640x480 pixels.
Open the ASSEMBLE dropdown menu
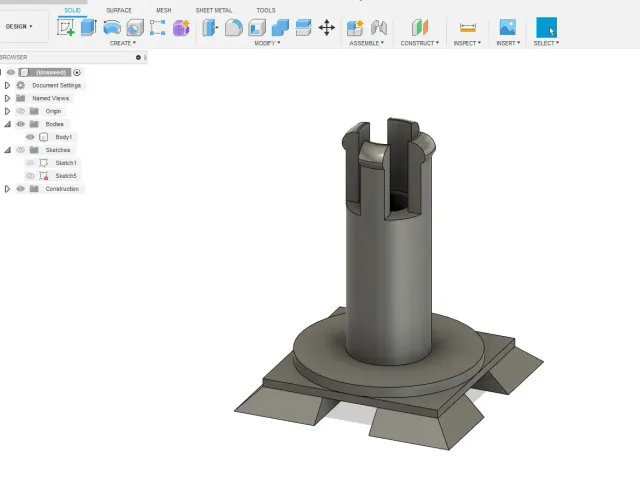coord(366,43)
